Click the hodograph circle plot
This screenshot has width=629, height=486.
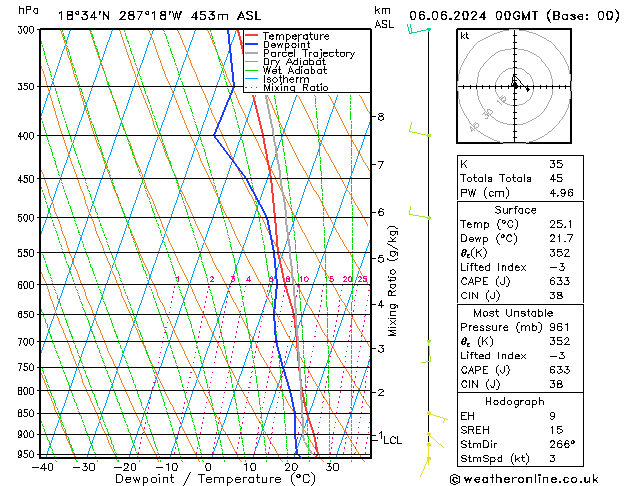point(514,86)
